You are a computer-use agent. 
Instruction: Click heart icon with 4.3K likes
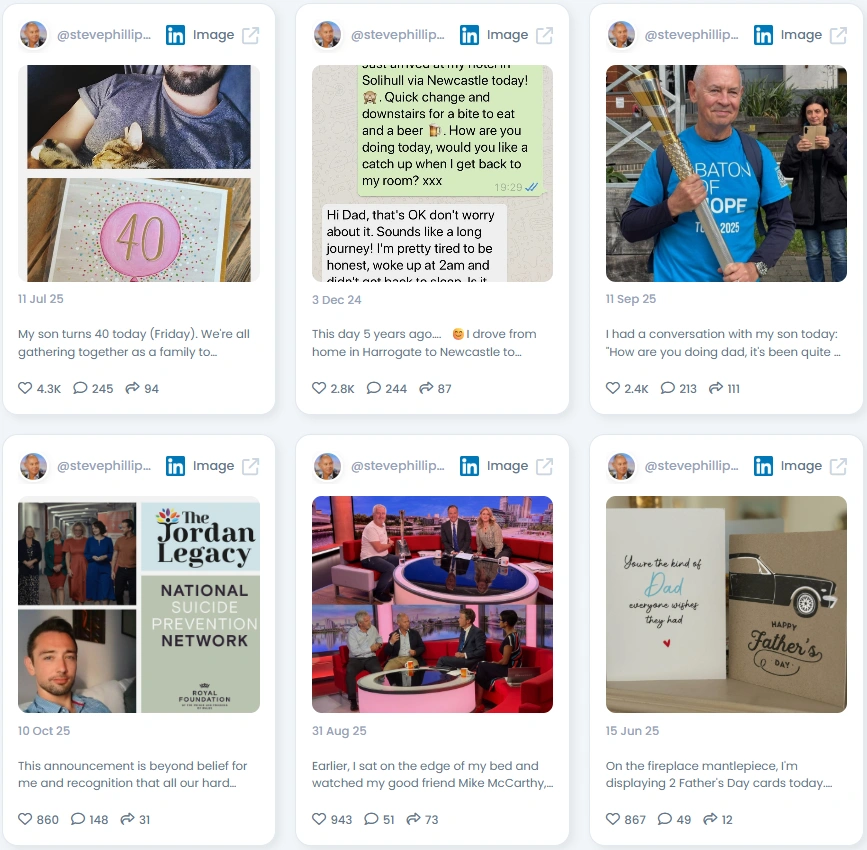tap(25, 388)
